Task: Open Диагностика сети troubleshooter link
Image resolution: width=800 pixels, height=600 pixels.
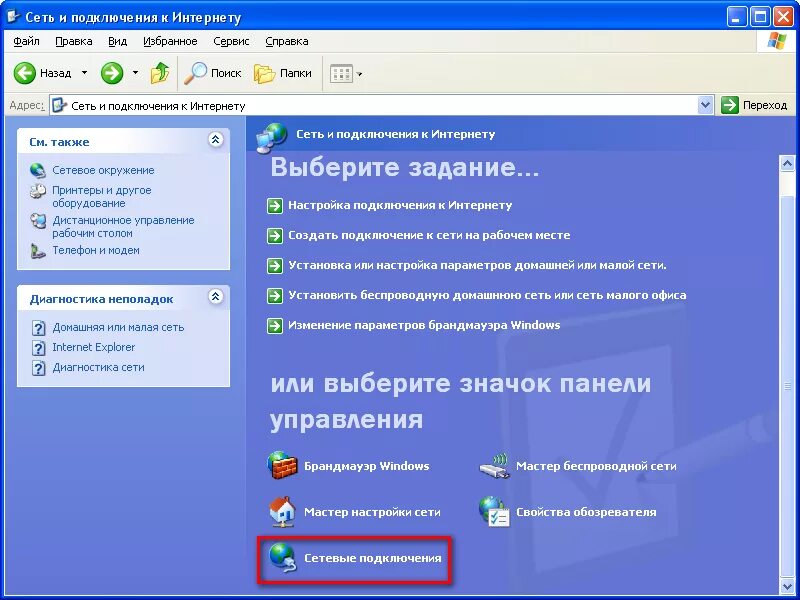Action: [98, 367]
